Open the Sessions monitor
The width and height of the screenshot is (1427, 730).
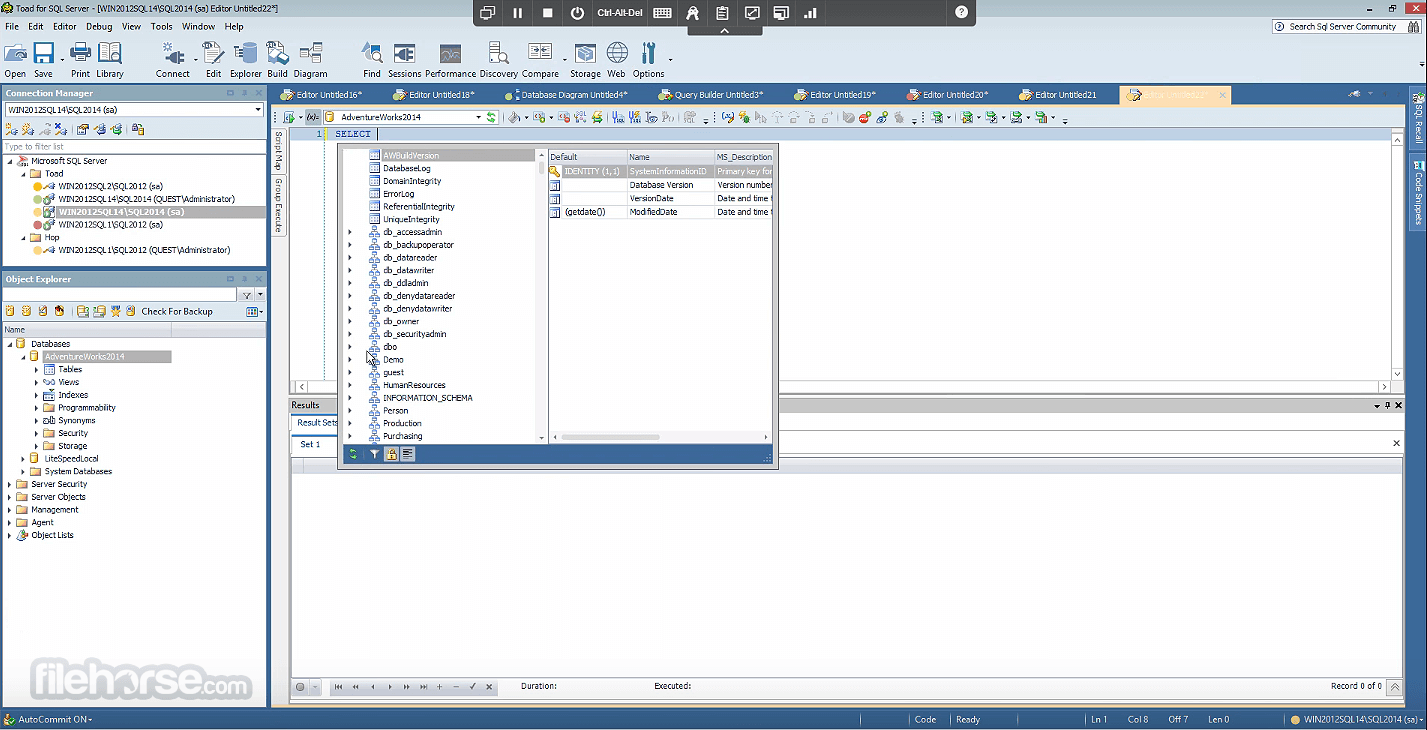[x=405, y=60]
